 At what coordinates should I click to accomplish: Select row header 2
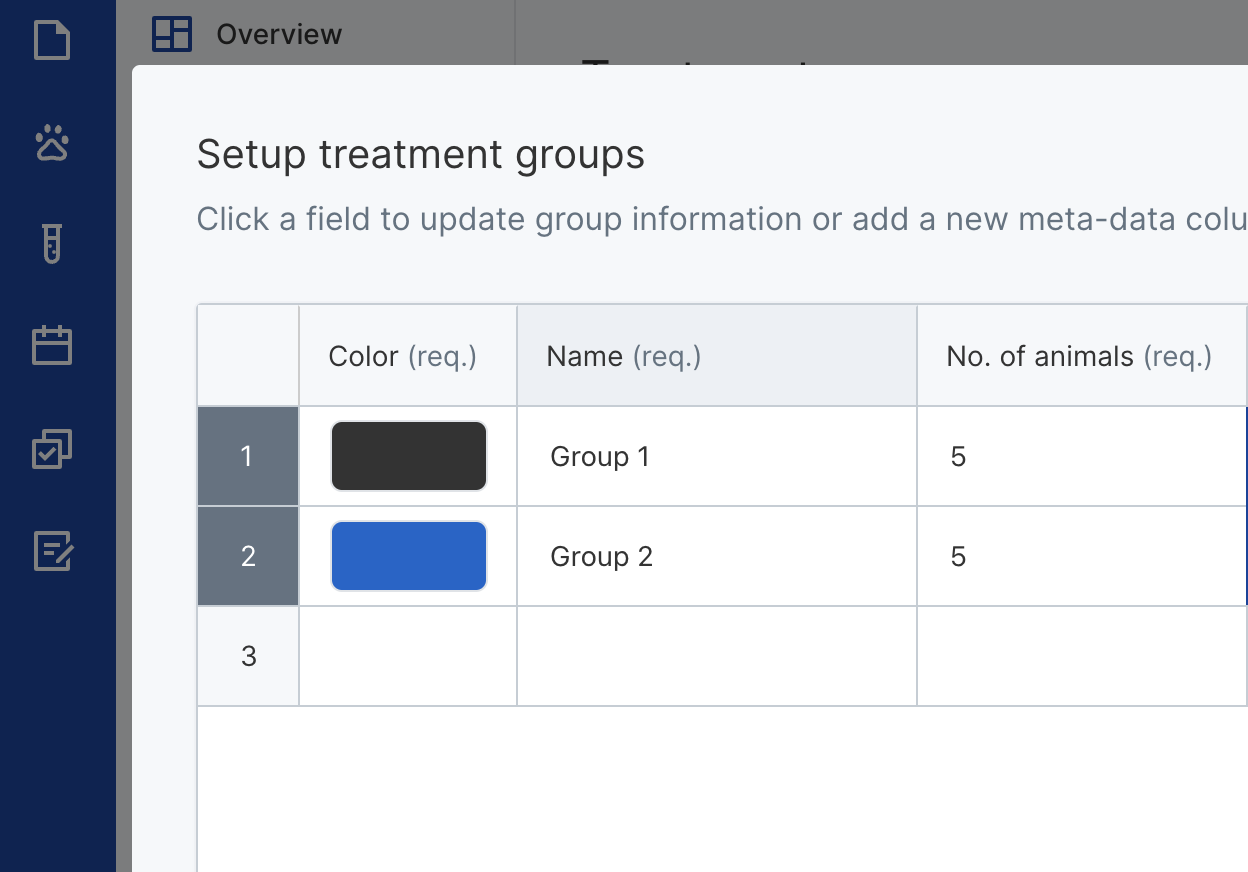coord(248,556)
